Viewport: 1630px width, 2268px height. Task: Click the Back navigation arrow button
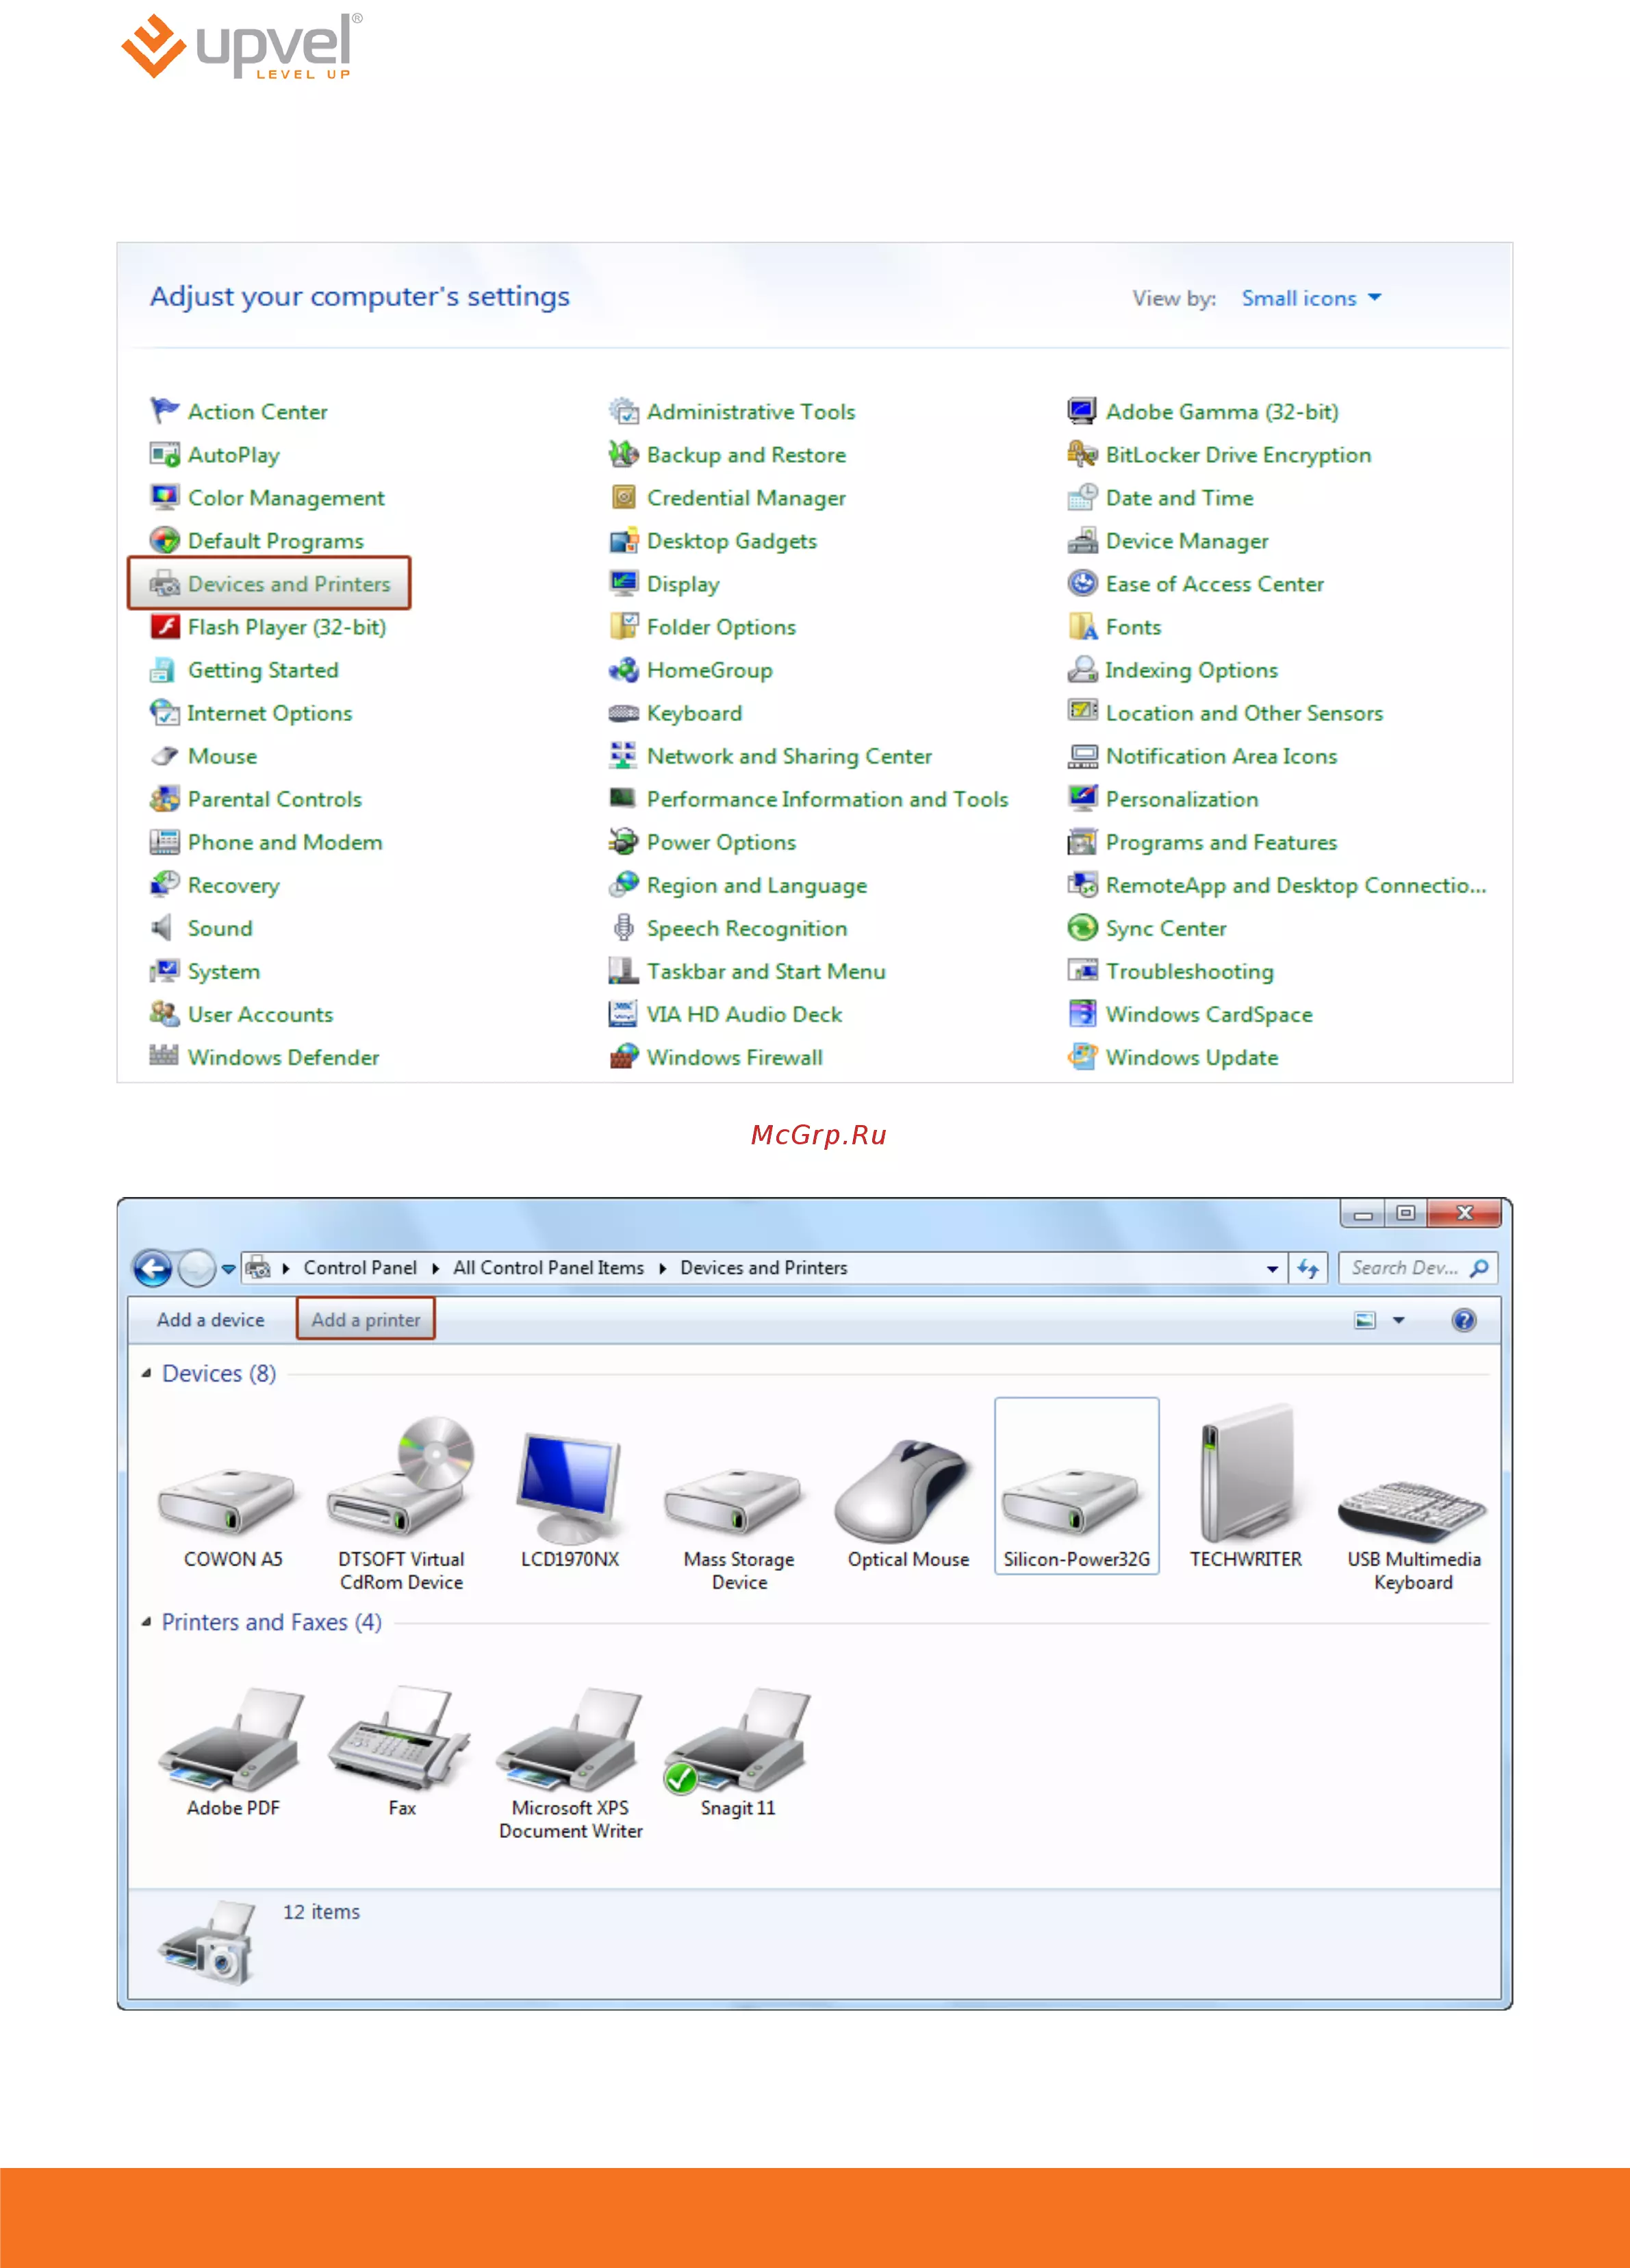[153, 1268]
